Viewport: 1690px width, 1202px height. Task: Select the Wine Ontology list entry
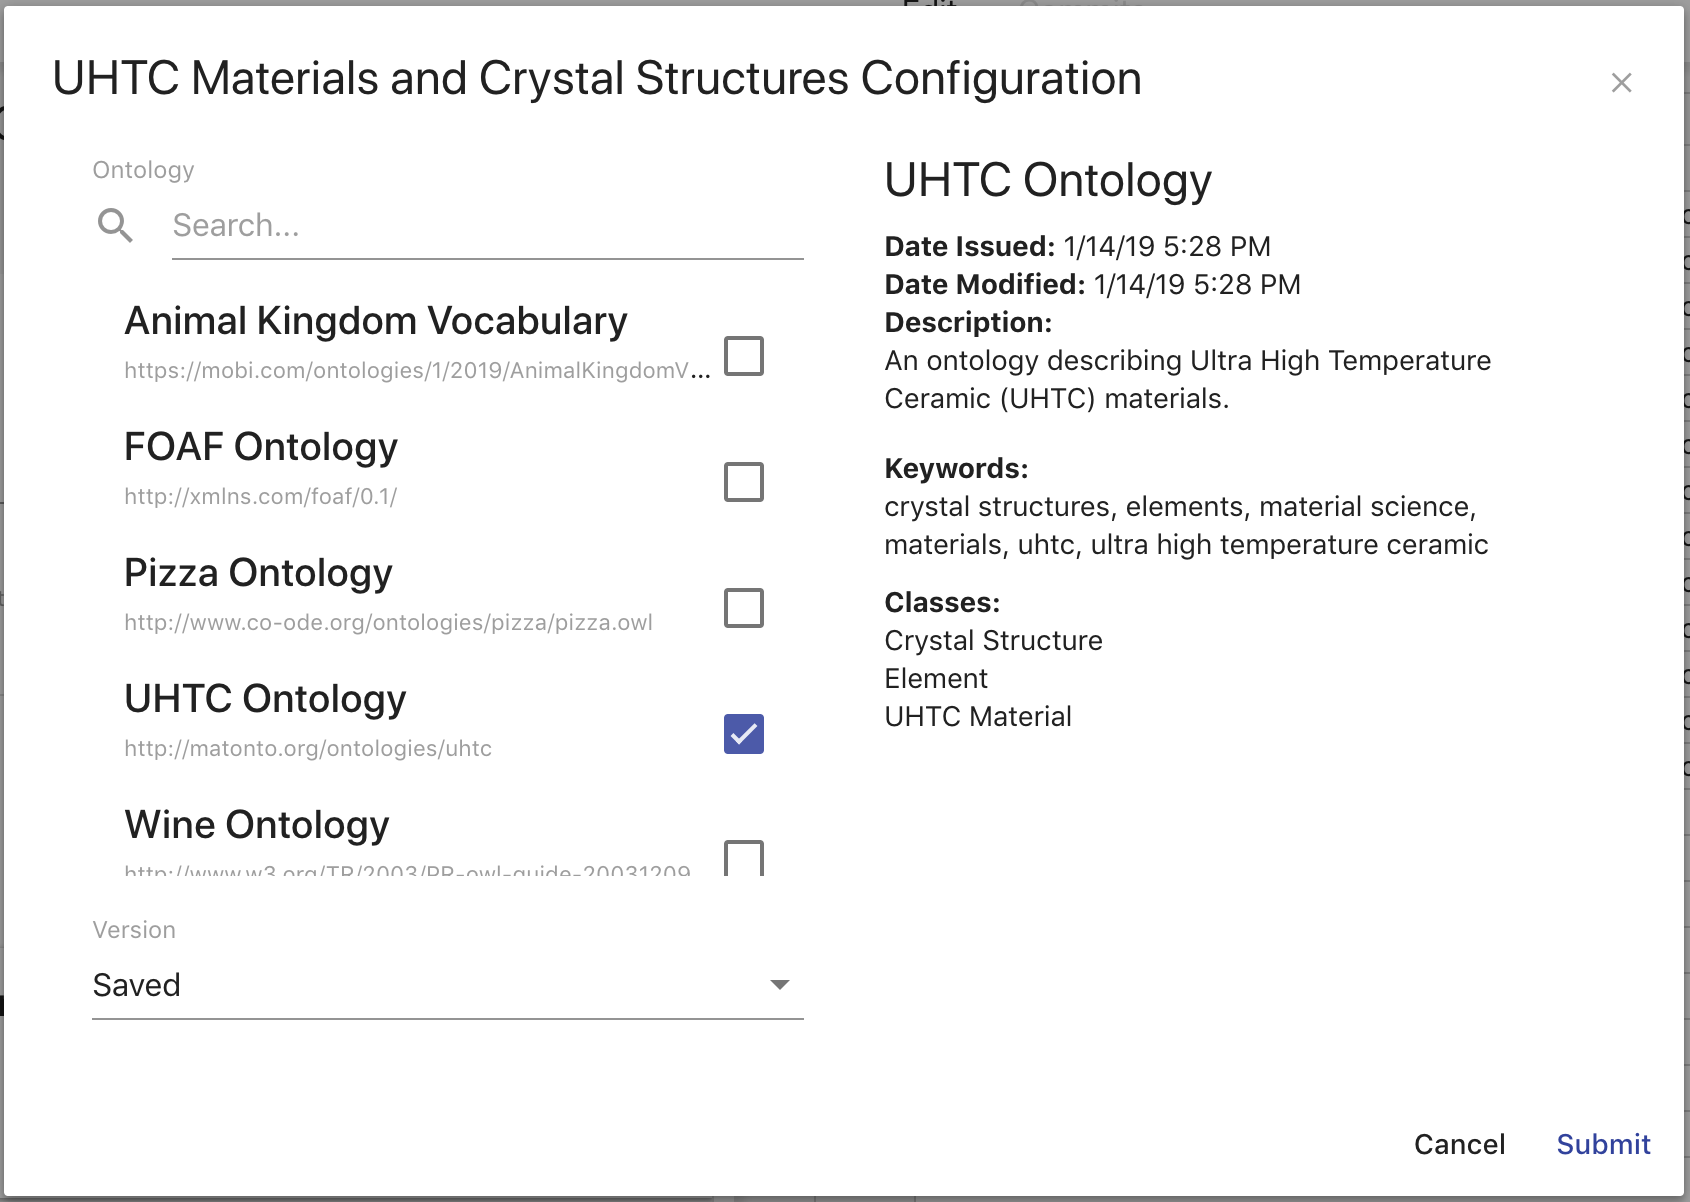pyautogui.click(x=256, y=825)
